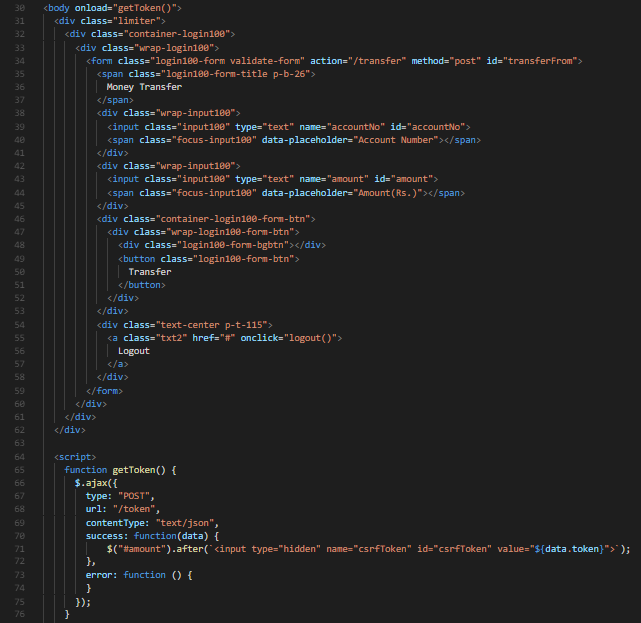Screen dimensions: 641x623
Task: Click the "Logout" text on line 56
Action: pyautogui.click(x=134, y=351)
